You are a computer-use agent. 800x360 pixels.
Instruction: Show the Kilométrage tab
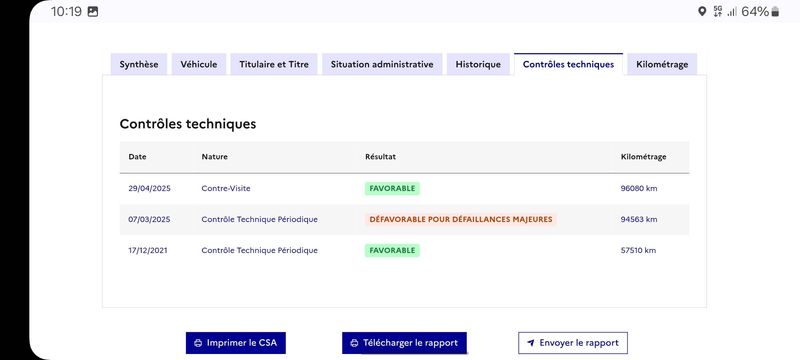coord(662,64)
